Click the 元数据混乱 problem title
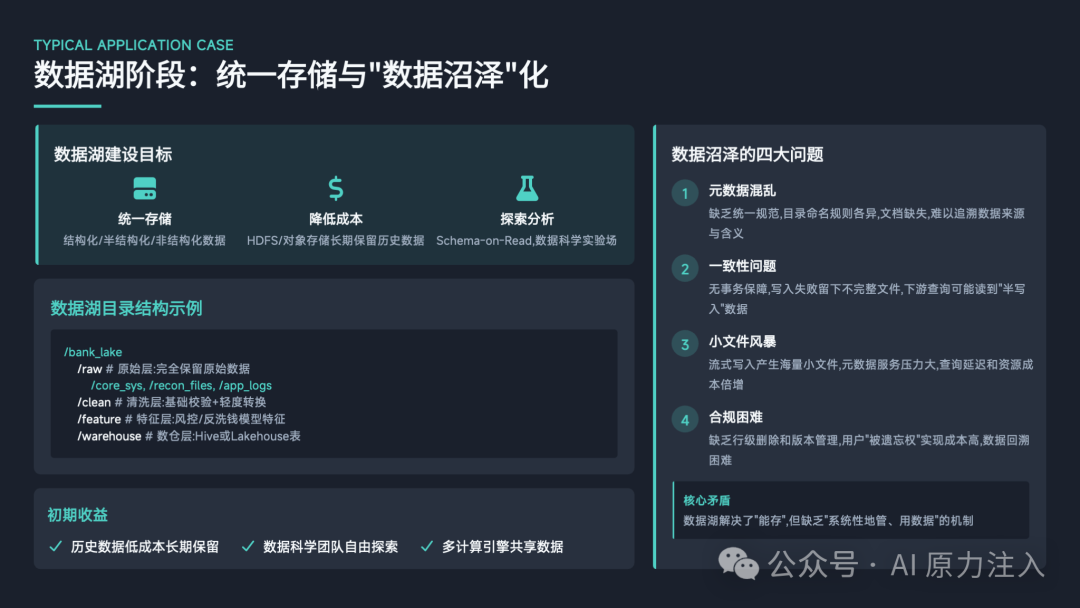This screenshot has height=608, width=1080. click(x=742, y=191)
